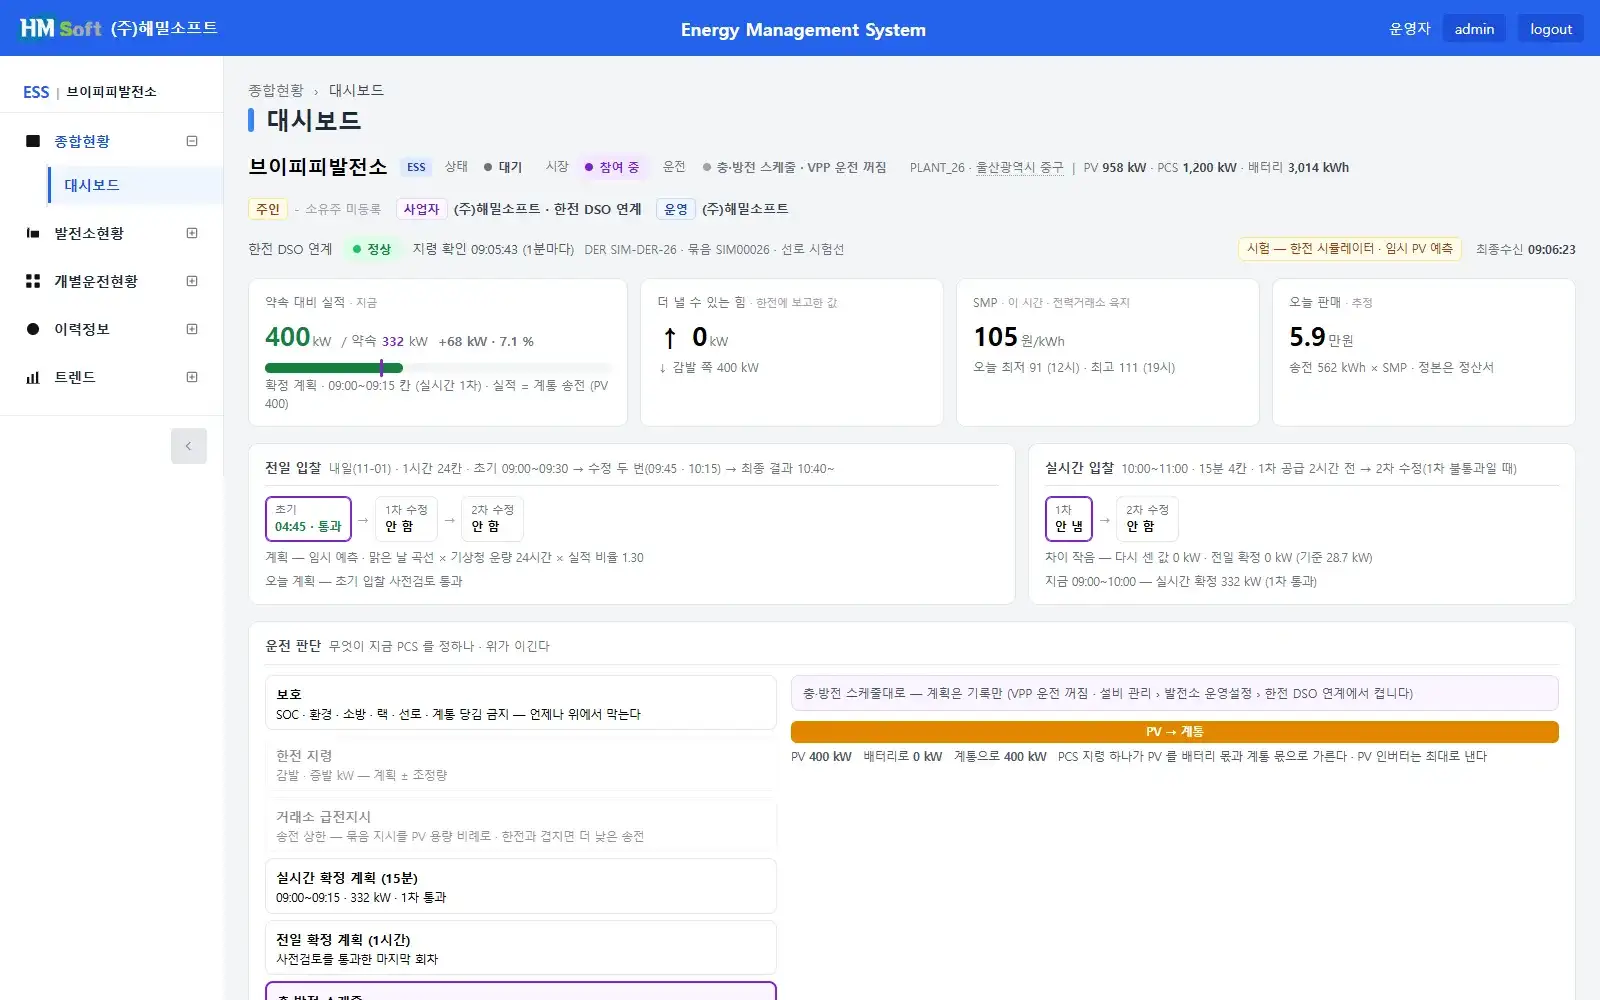1600x1000 pixels.
Task: Click the 트렌드 bar chart icon
Action: coord(33,377)
